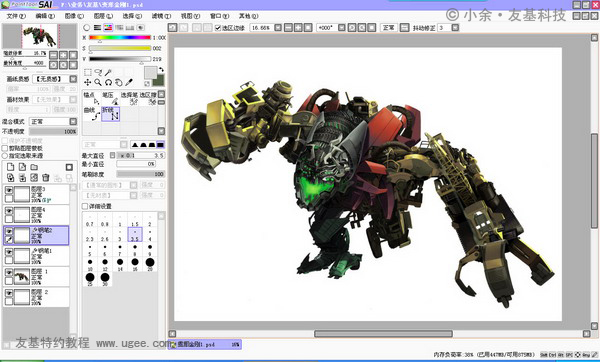Screen dimensions: 600x362
Task: Choose the 曲线 curve pen tool
Action: pos(92,114)
